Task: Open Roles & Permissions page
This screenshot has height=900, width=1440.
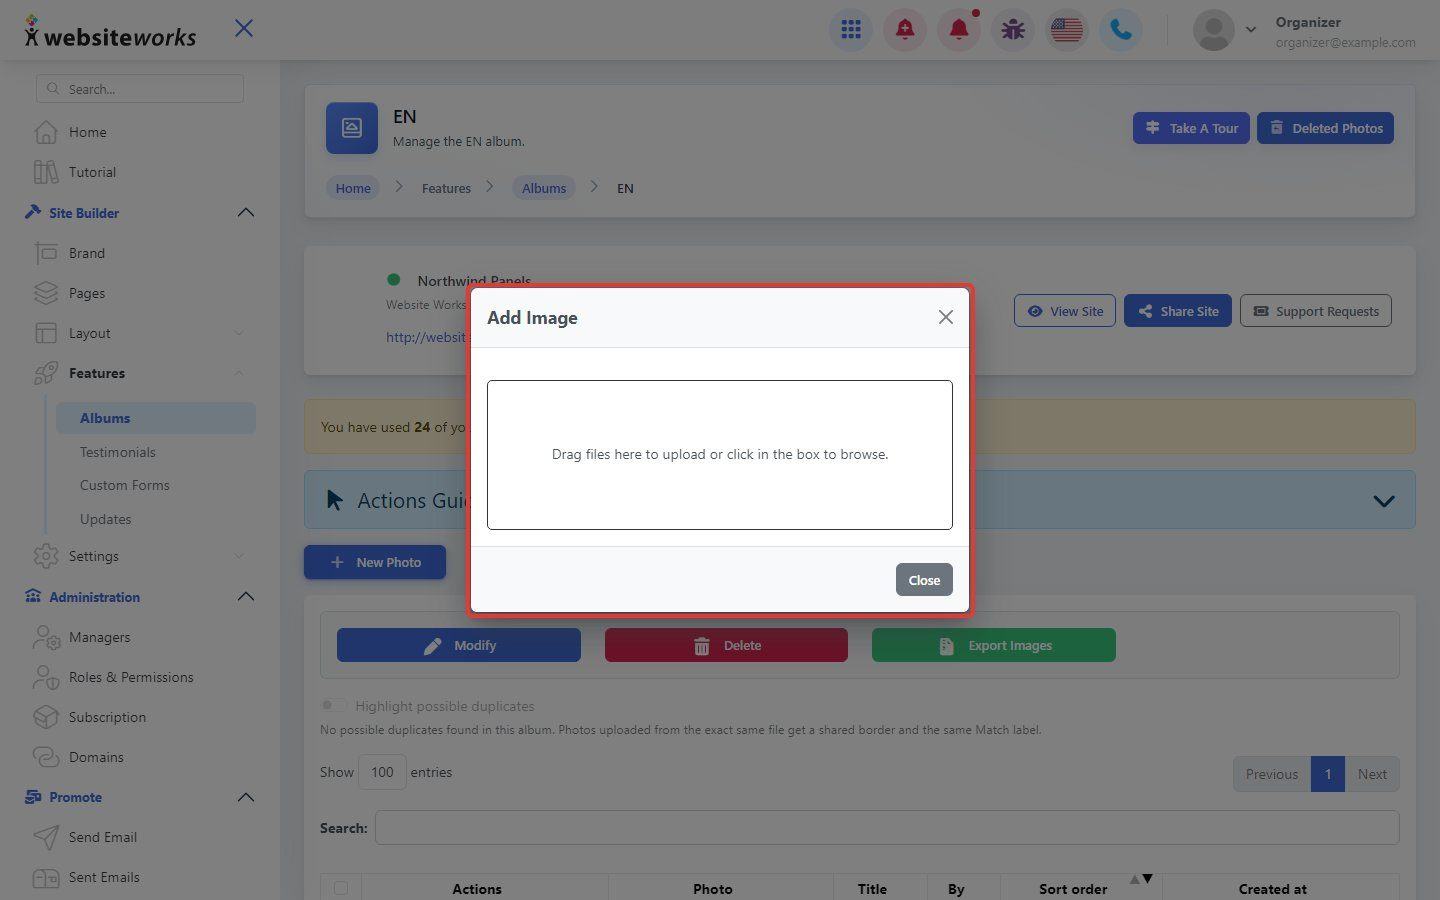Action: 131,677
